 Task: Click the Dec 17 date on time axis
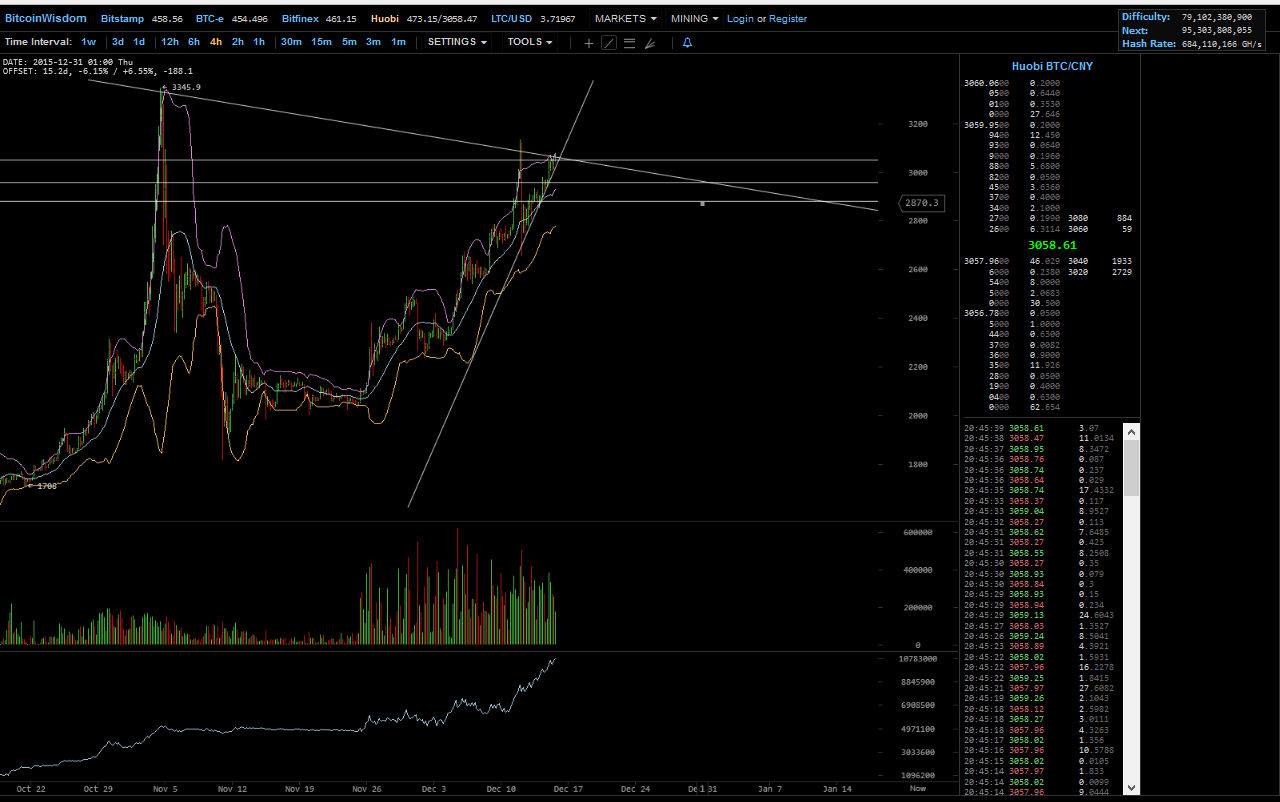pyautogui.click(x=569, y=789)
